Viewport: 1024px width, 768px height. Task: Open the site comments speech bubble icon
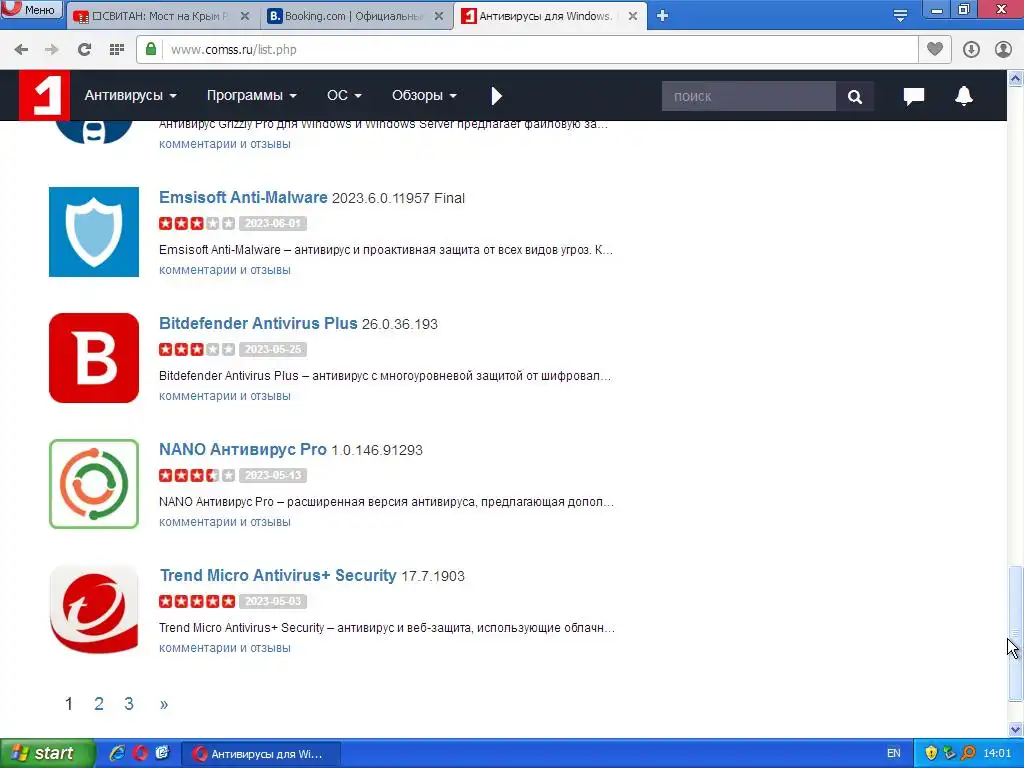point(914,96)
